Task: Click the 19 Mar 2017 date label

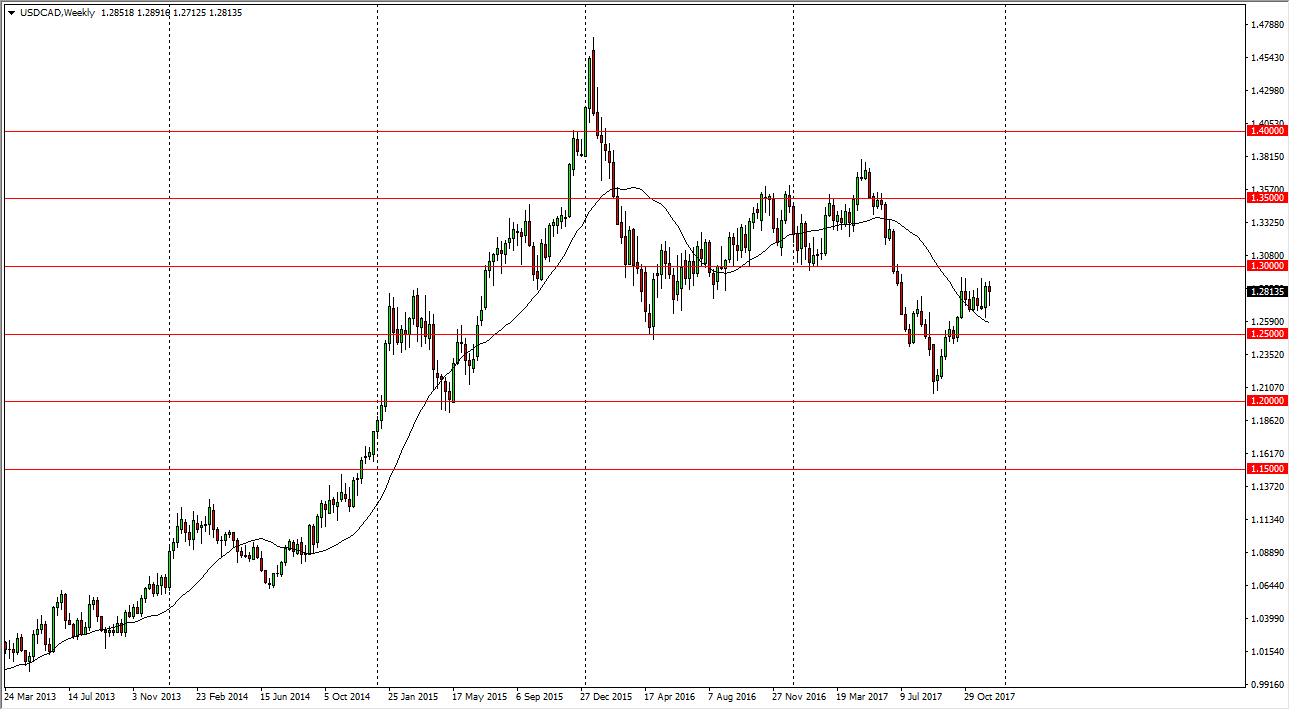Action: point(862,696)
